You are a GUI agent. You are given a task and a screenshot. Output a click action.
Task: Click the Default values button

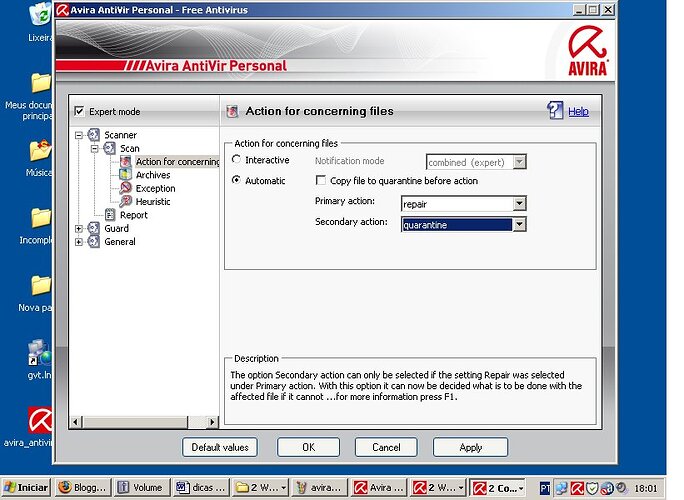[220, 447]
